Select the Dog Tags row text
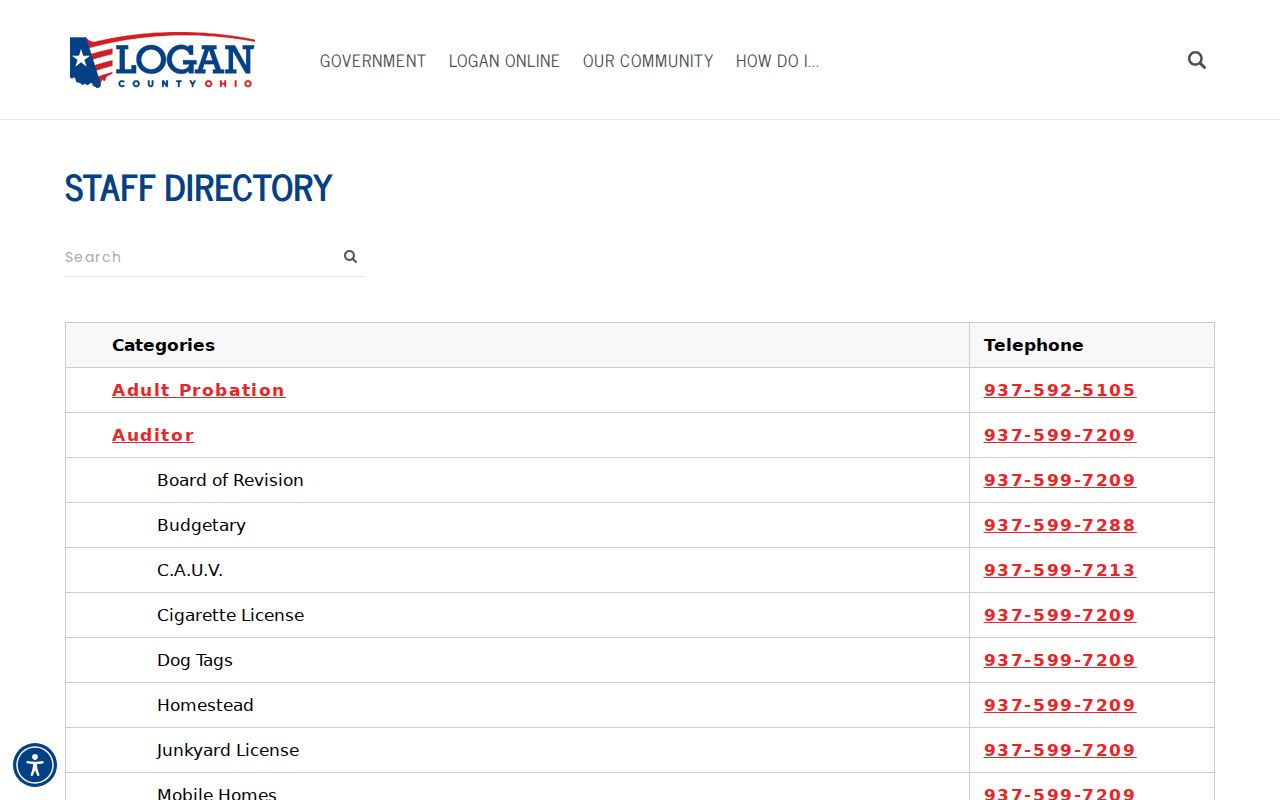Viewport: 1280px width, 800px height. 195,660
